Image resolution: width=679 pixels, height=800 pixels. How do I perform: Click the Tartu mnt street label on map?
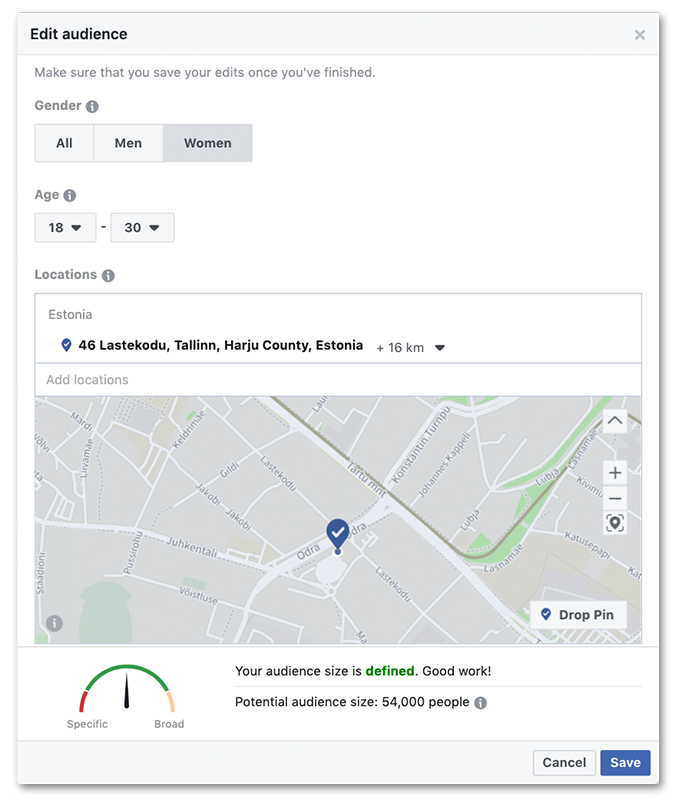(366, 479)
